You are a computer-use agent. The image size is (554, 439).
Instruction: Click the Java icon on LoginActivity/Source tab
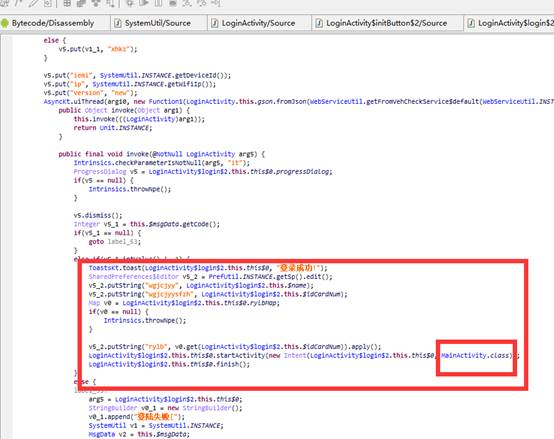[214, 23]
